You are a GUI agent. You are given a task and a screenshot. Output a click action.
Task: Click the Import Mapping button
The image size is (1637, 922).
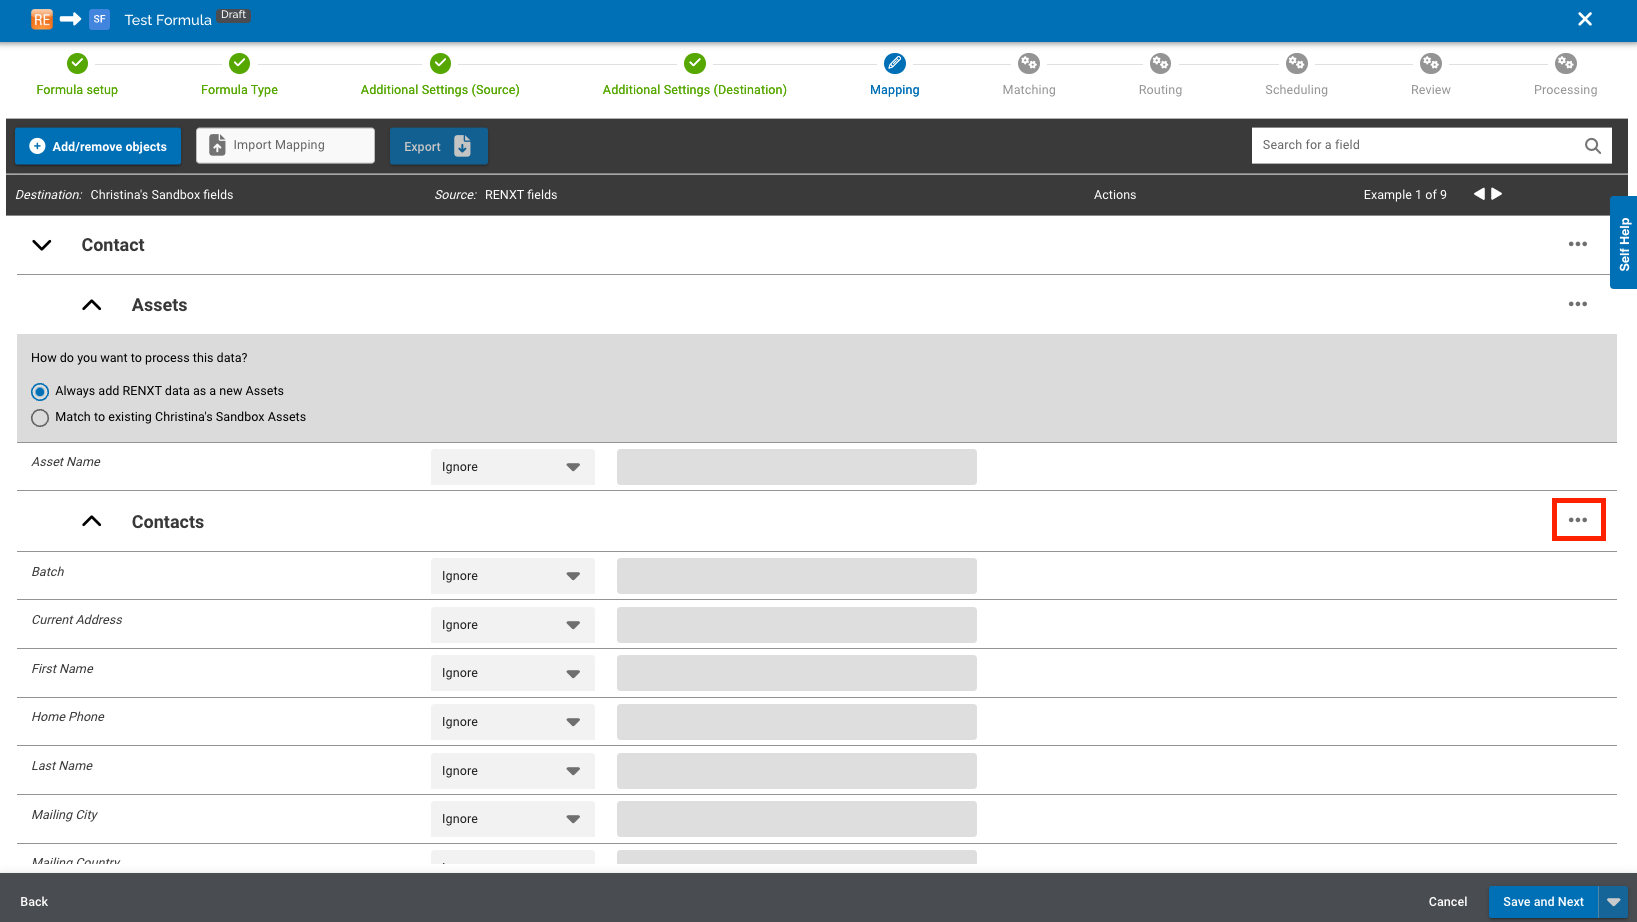[285, 145]
